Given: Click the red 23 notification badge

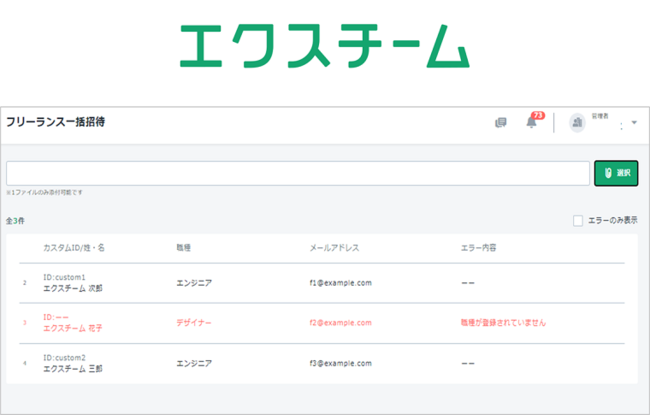Looking at the screenshot, I should coord(537,116).
